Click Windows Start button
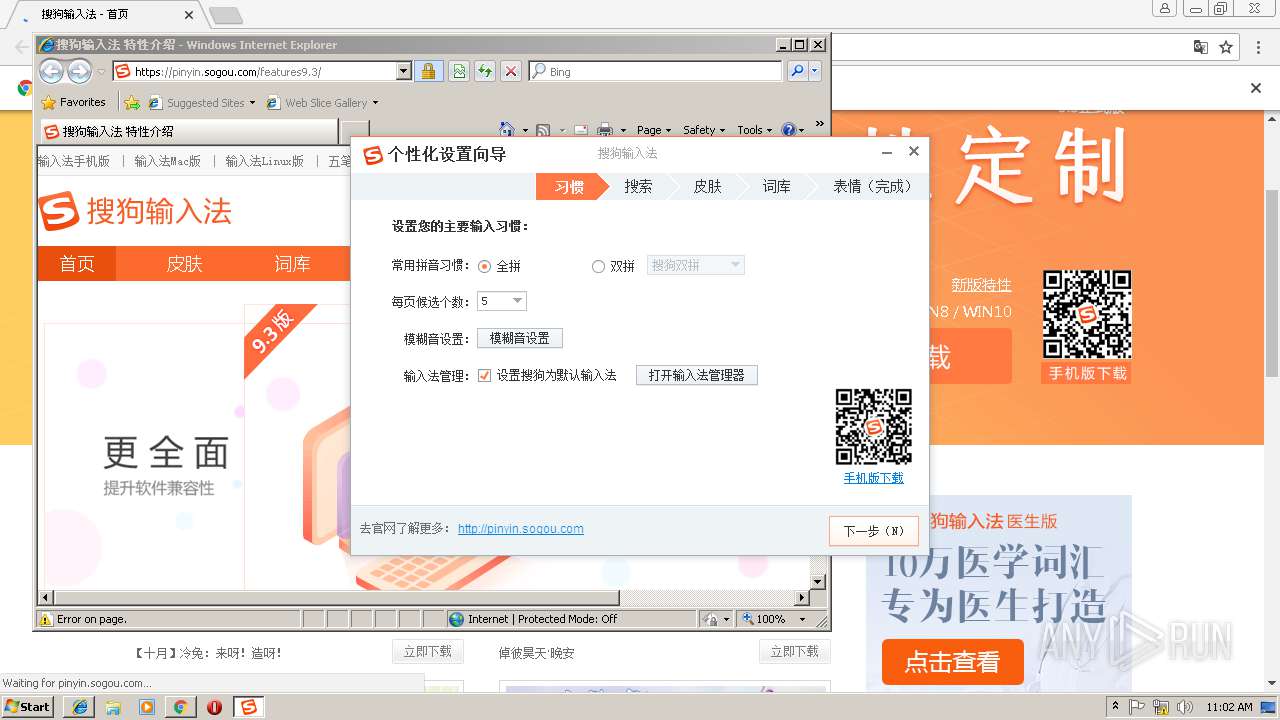This screenshot has height=720, width=1280. point(28,706)
